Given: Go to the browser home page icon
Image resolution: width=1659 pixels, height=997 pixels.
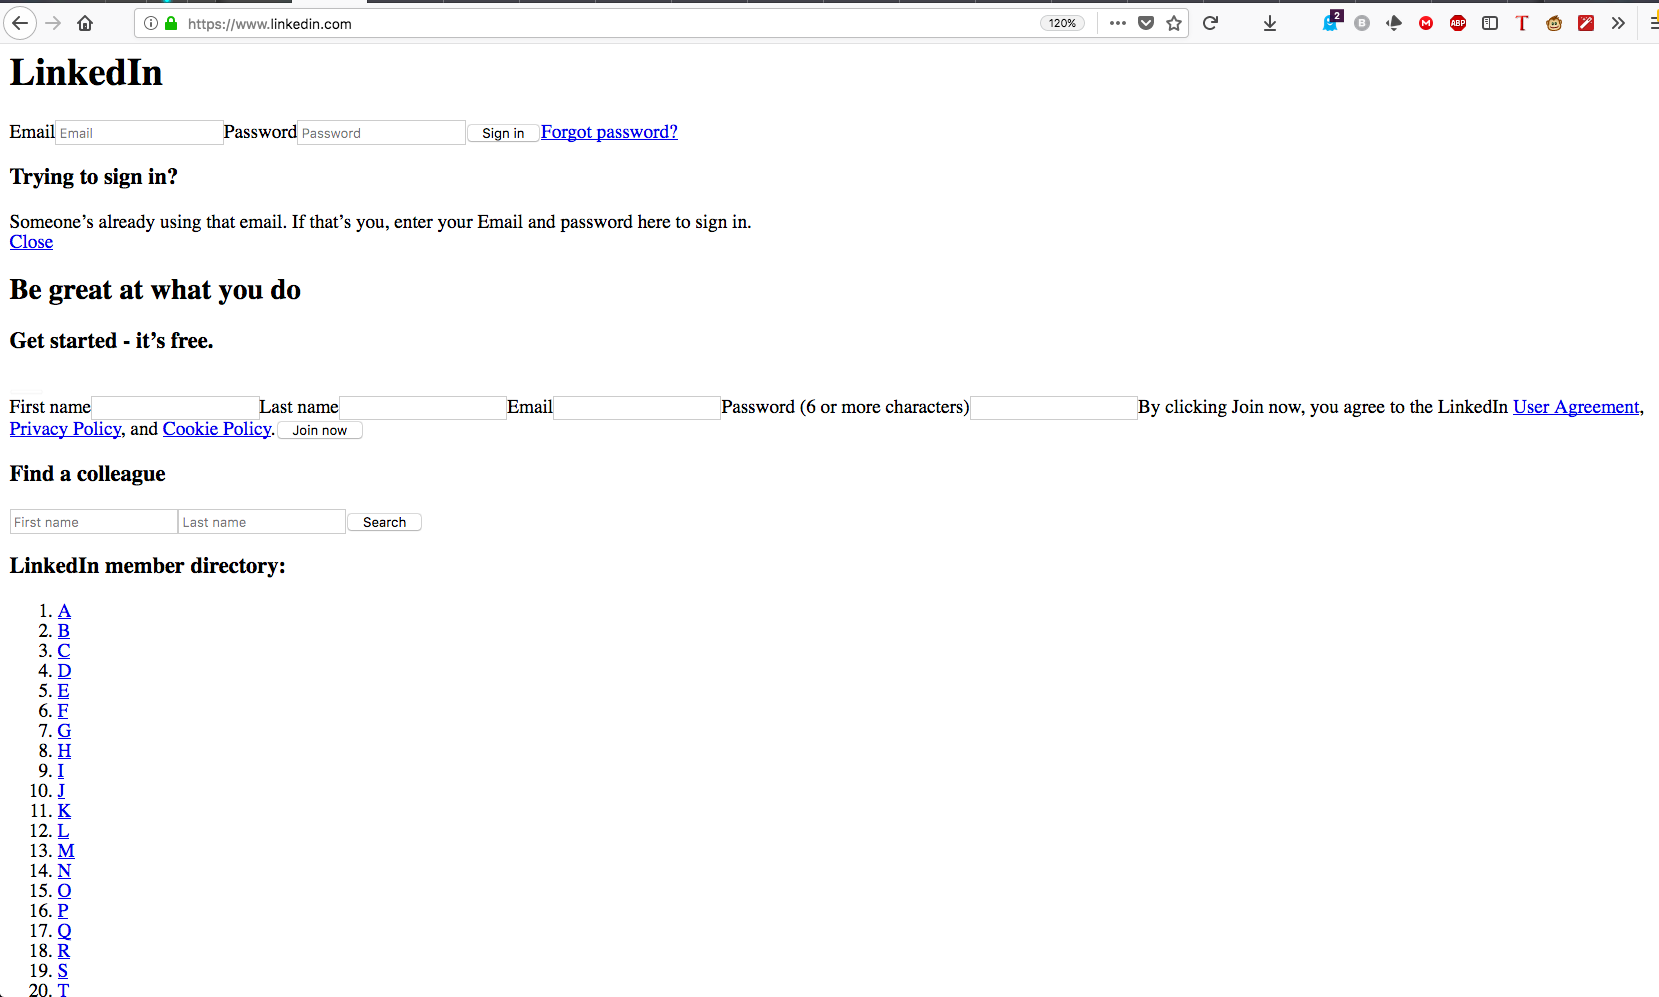Looking at the screenshot, I should 85,23.
